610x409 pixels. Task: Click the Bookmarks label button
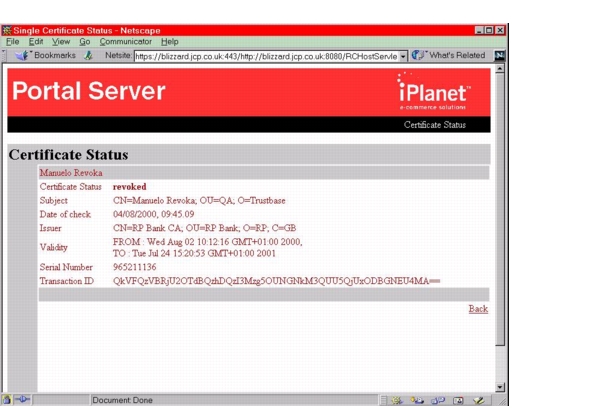(x=55, y=55)
